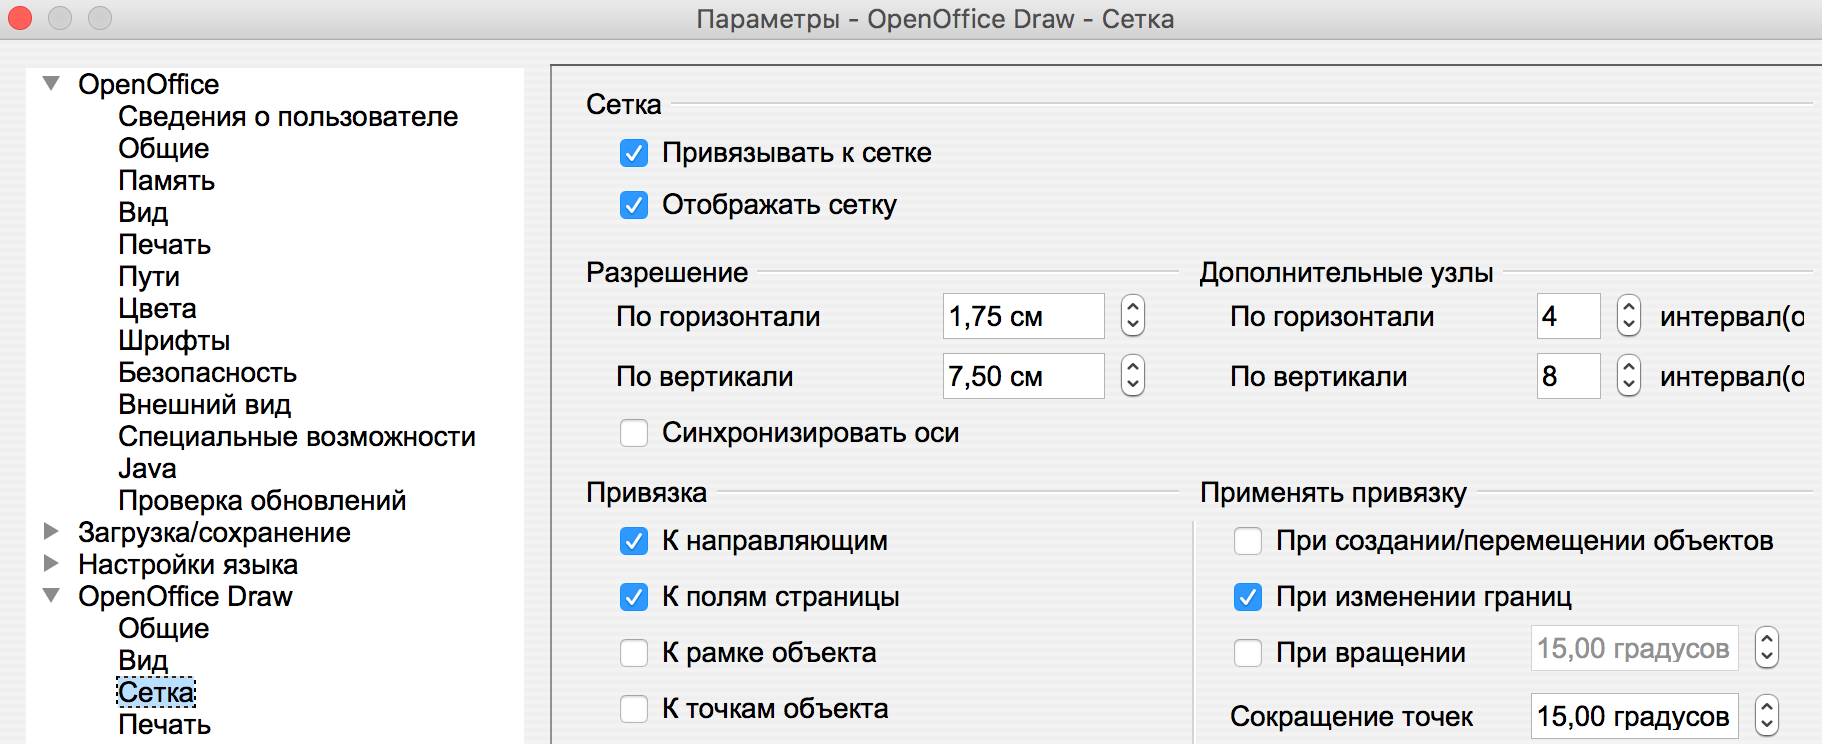Open Проверка обновлений settings page
Screen dimensions: 1822x744
pyautogui.click(x=262, y=500)
